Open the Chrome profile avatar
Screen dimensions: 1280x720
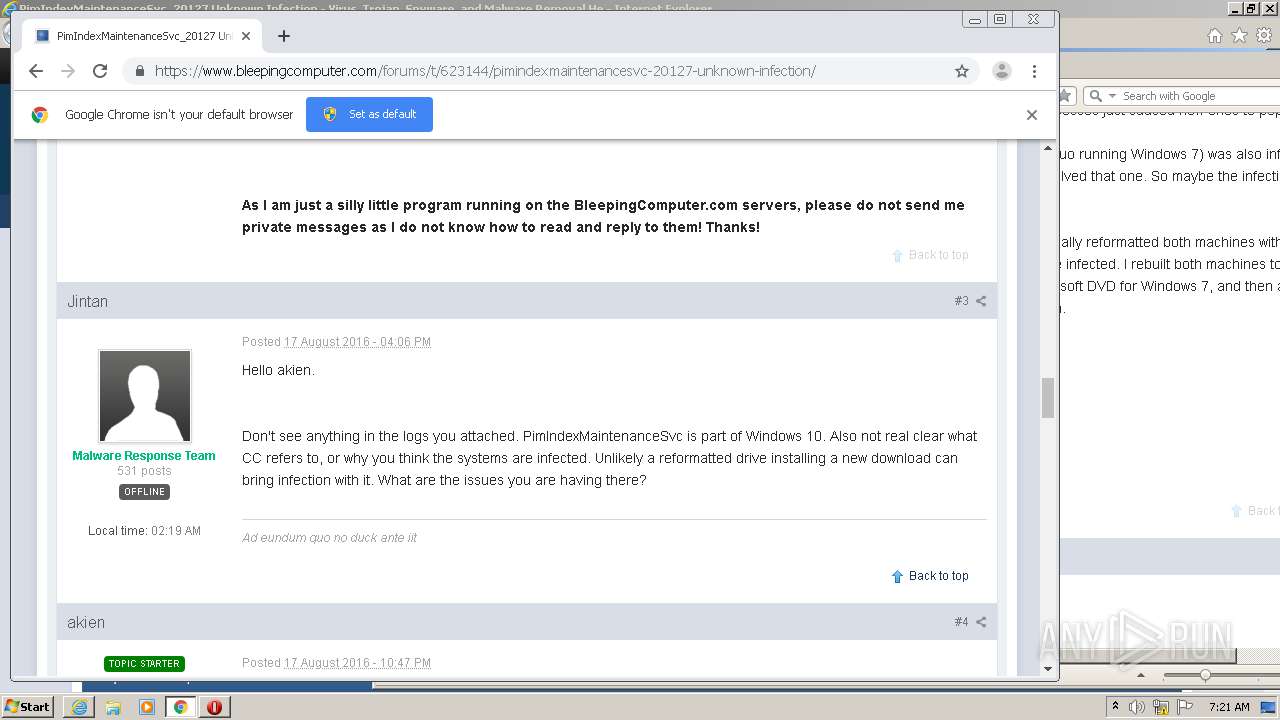[x=1001, y=71]
